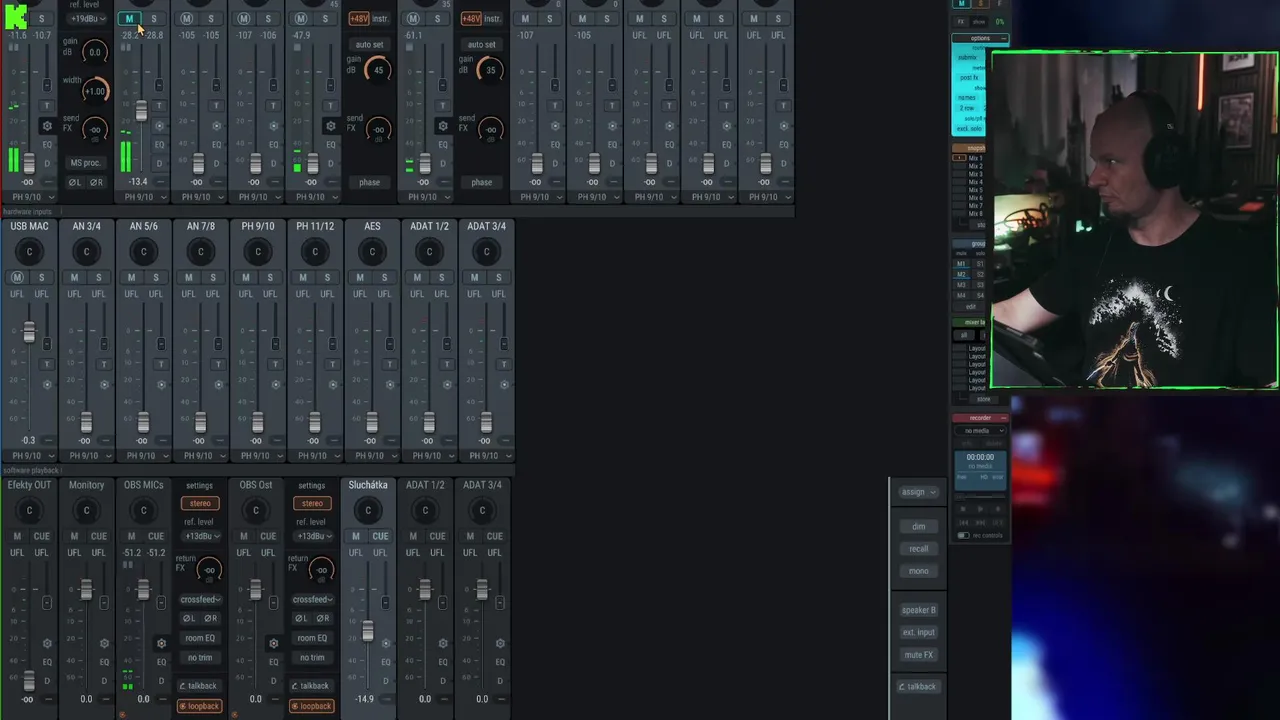
Task: Click room EQ in OBS Ost settings
Action: point(312,638)
